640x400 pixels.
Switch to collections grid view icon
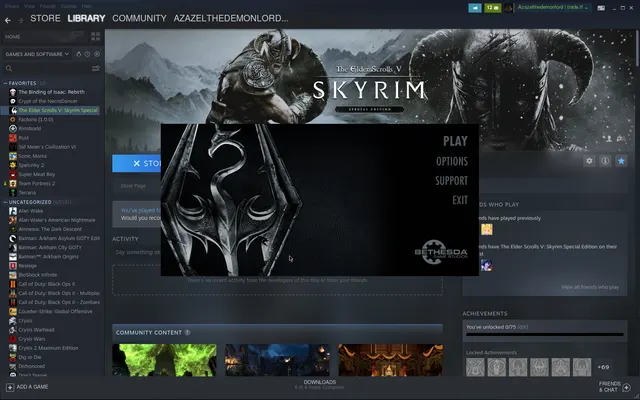coord(96,37)
